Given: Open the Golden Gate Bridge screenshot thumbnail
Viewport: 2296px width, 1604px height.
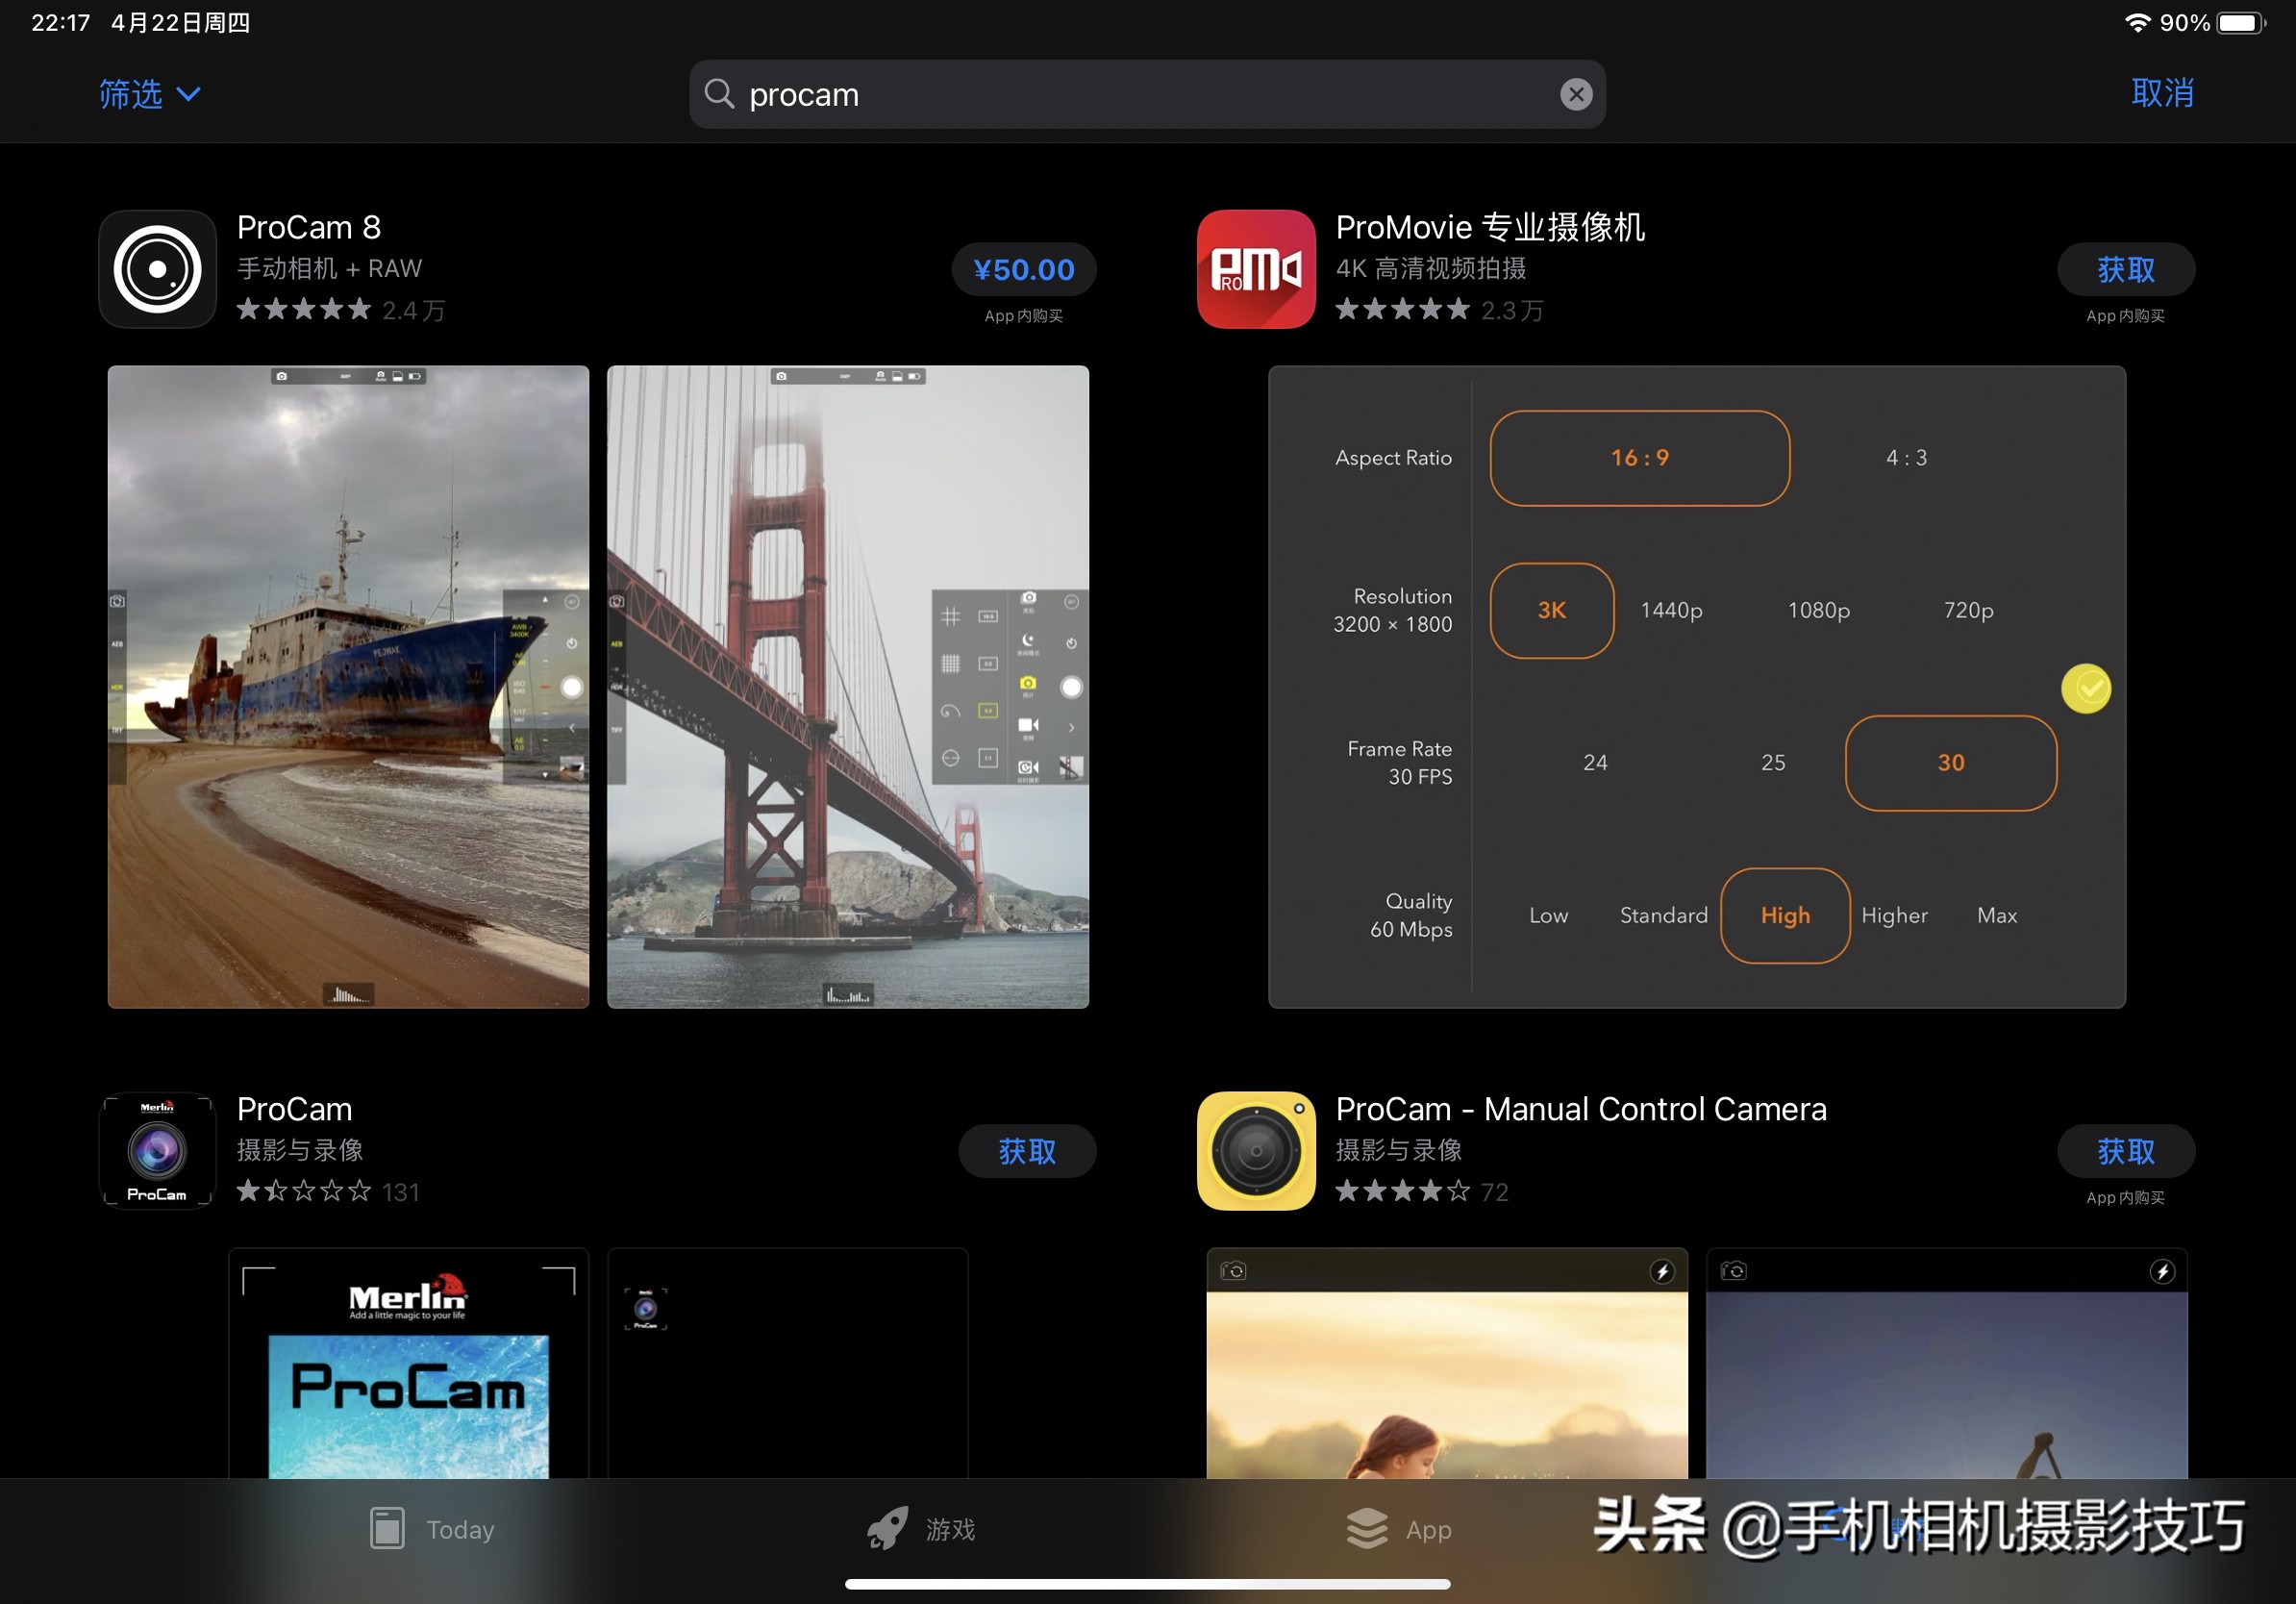Looking at the screenshot, I should [x=847, y=687].
